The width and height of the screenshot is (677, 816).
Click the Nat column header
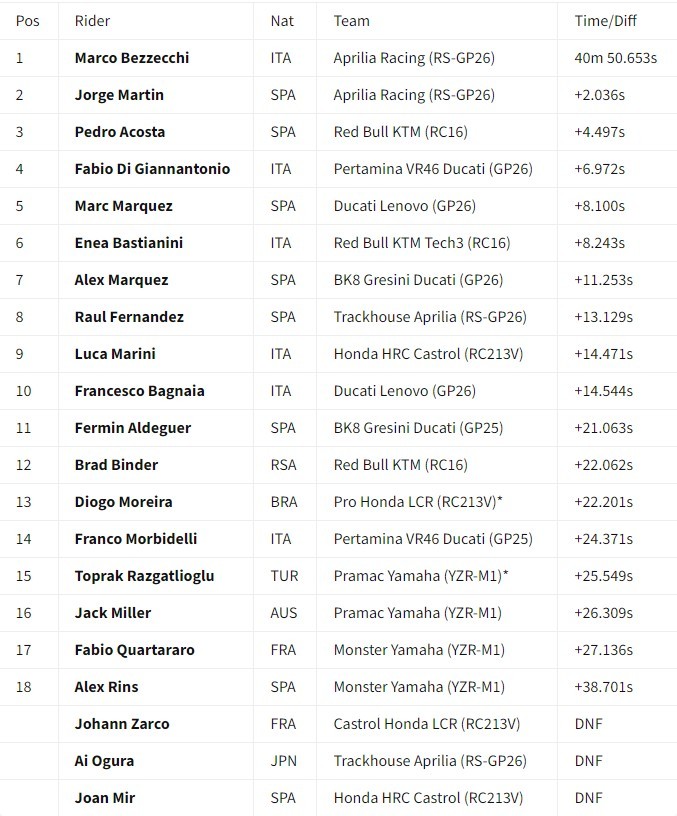(282, 20)
